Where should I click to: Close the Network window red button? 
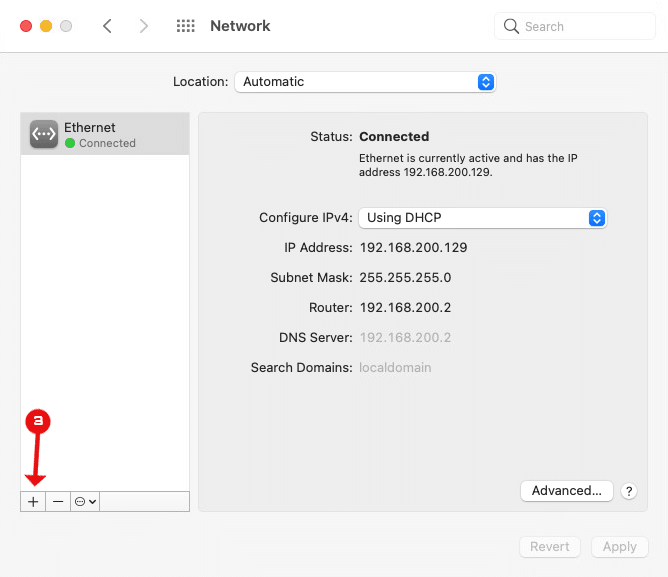(x=26, y=26)
